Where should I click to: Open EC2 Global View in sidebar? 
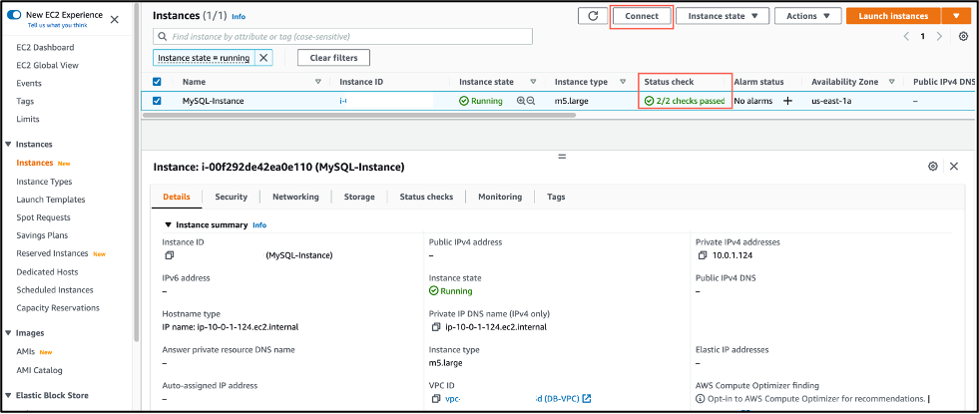pos(47,65)
